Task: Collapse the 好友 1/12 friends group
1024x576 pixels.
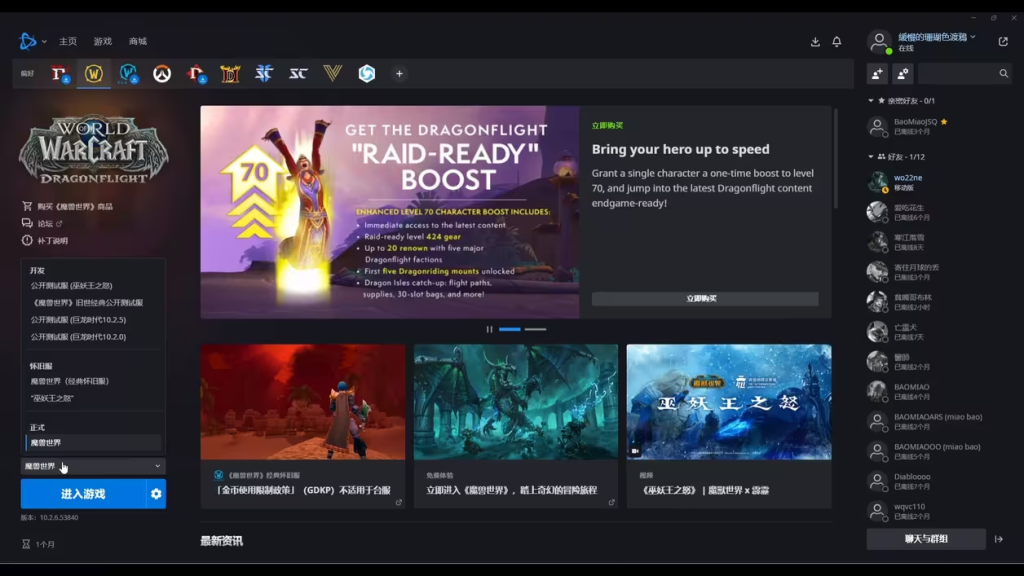Action: click(871, 157)
